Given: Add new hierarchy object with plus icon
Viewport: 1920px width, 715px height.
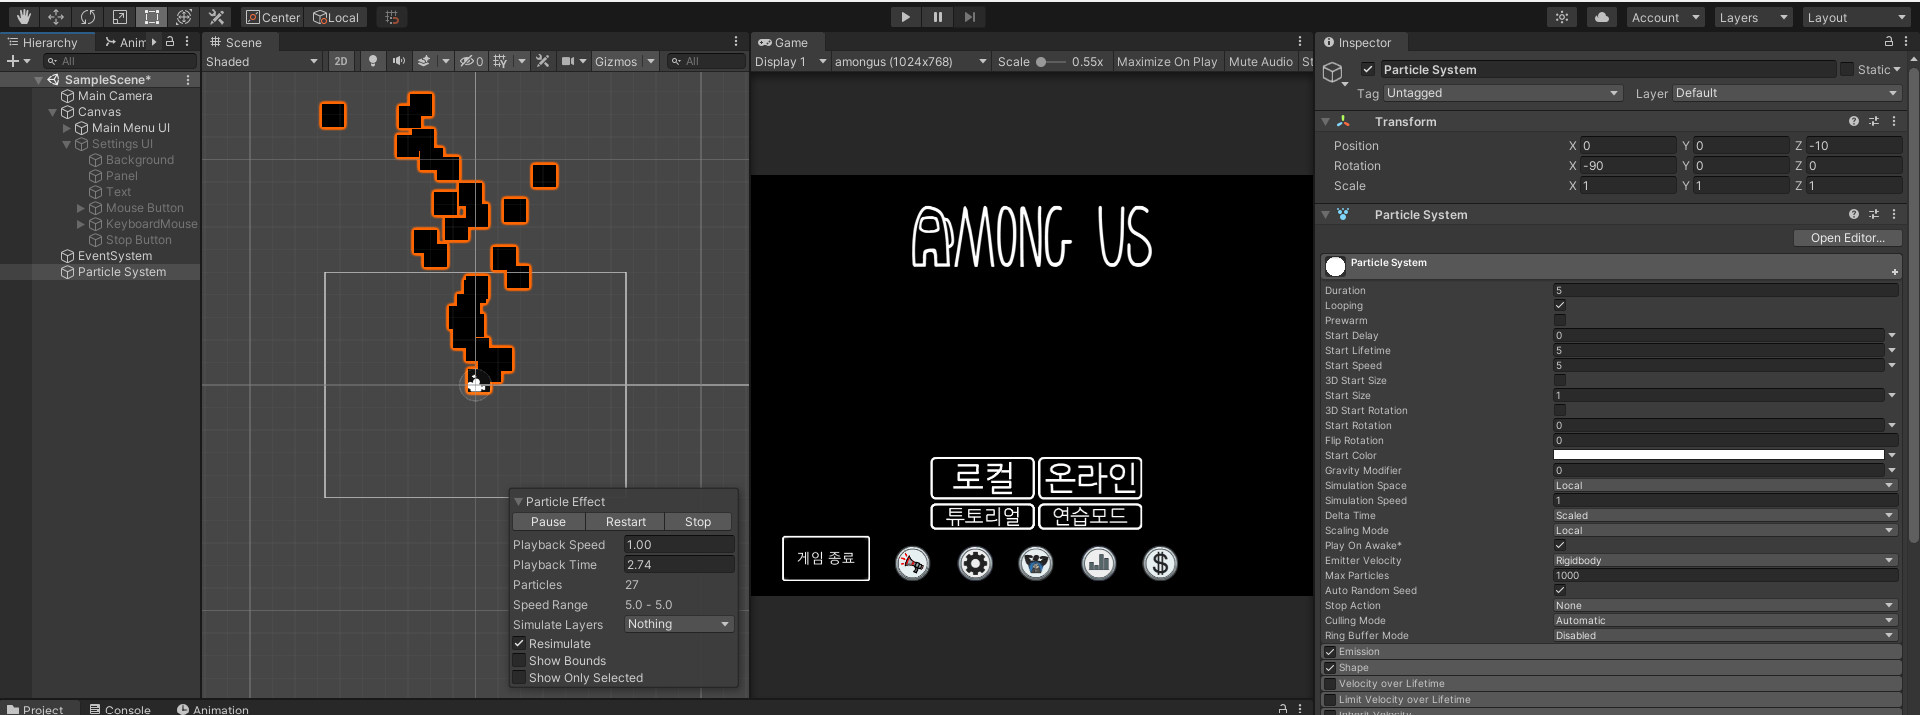Looking at the screenshot, I should pos(13,61).
